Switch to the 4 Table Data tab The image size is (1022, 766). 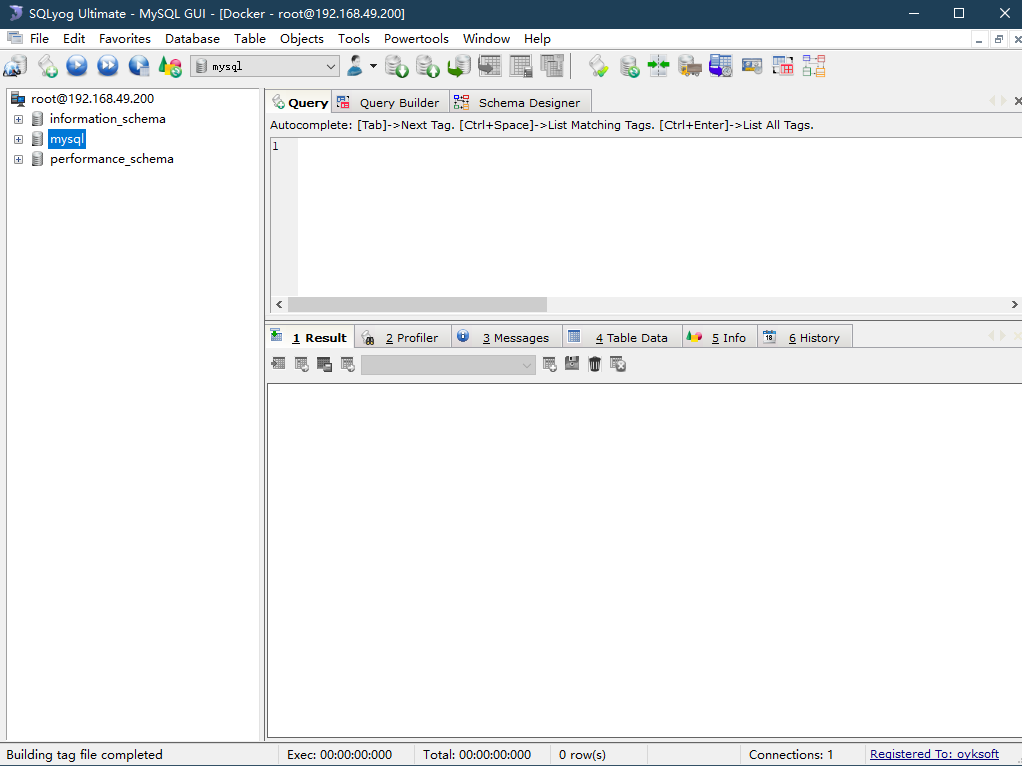click(x=622, y=338)
